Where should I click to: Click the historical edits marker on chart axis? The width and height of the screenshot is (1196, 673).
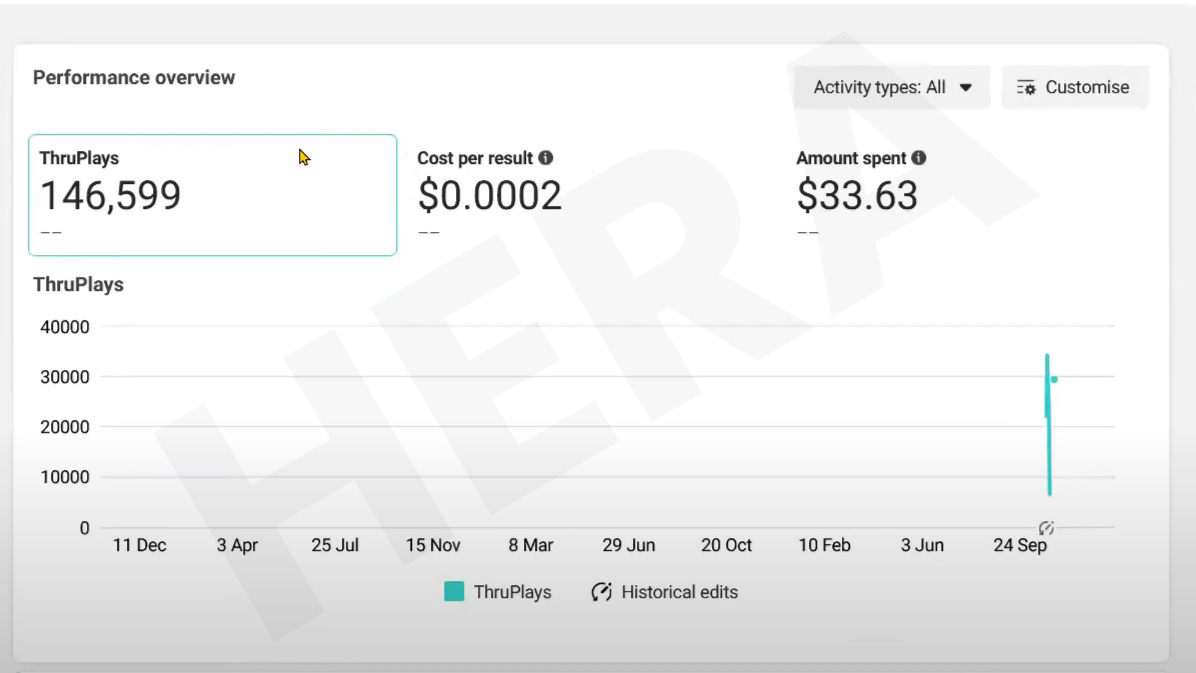[1046, 527]
